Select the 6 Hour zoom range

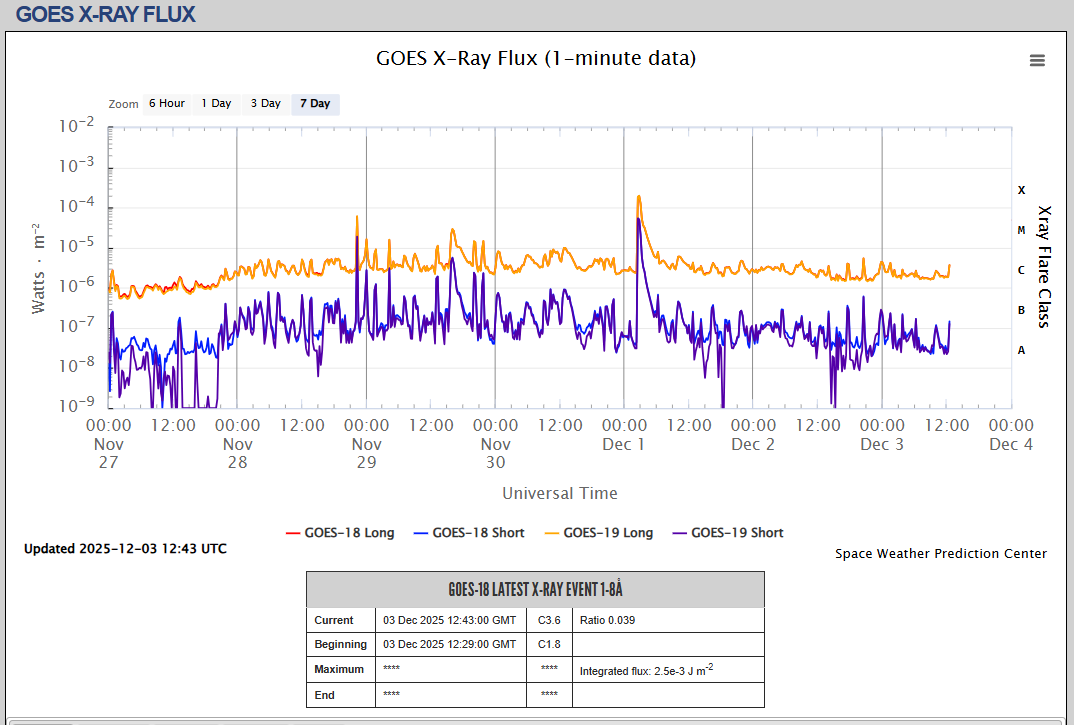pyautogui.click(x=167, y=103)
